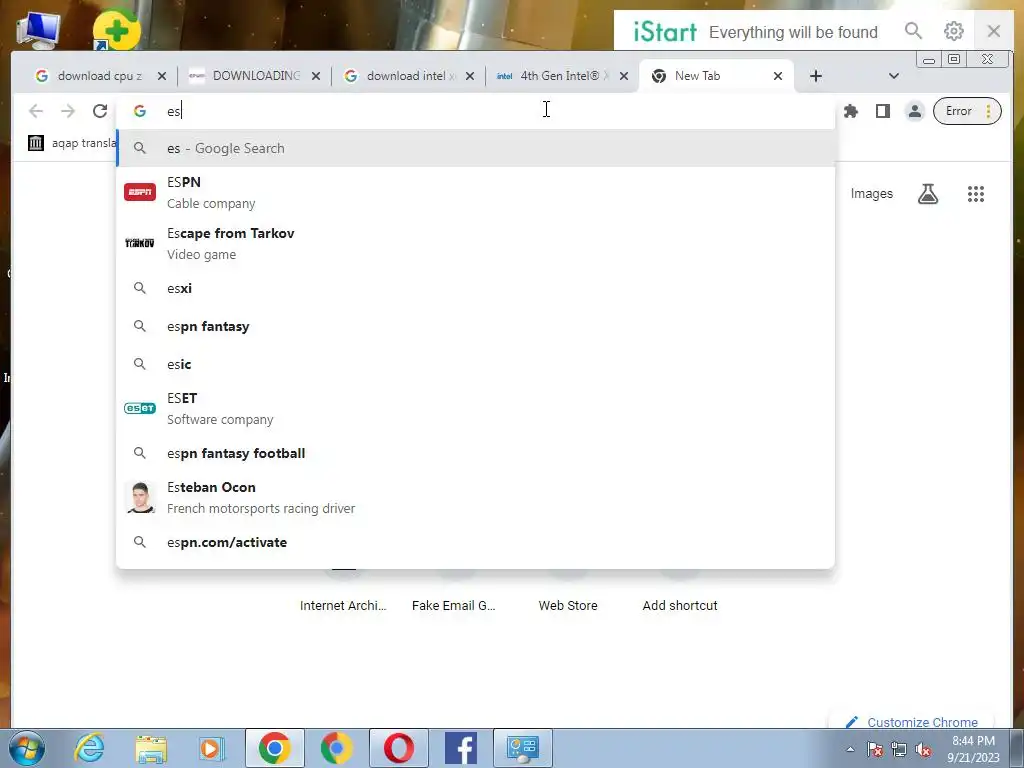Switch to the 'download intel' tab

[x=409, y=76]
